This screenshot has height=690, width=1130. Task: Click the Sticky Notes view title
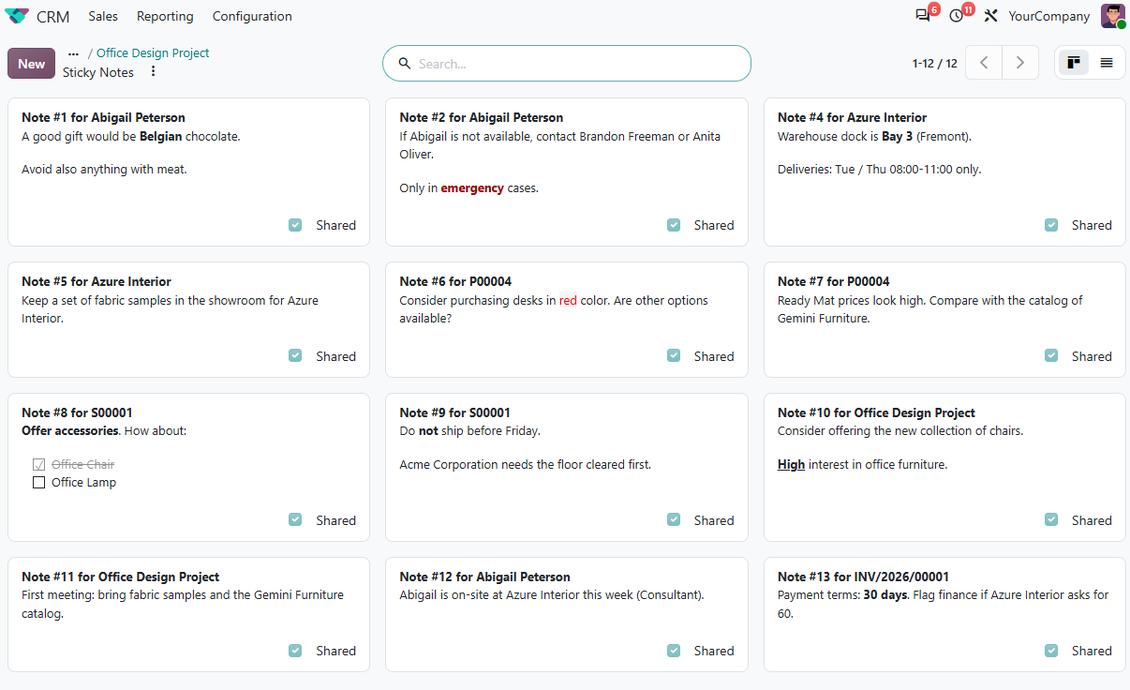tap(98, 72)
